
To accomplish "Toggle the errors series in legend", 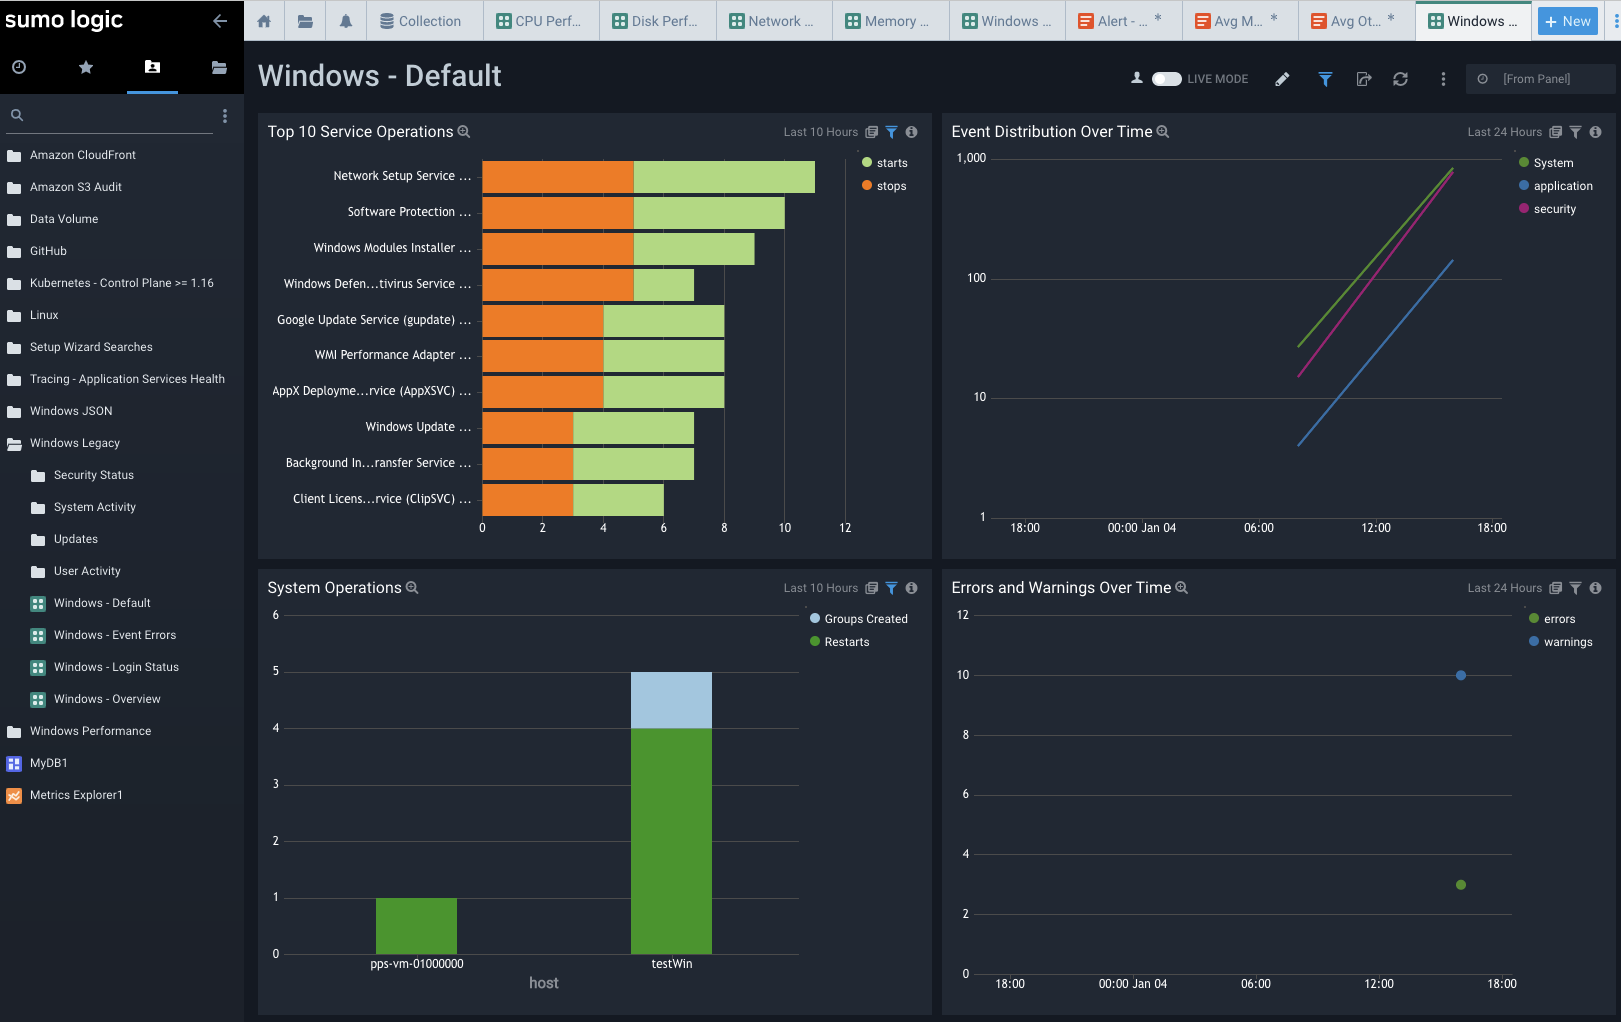I will click(1552, 619).
